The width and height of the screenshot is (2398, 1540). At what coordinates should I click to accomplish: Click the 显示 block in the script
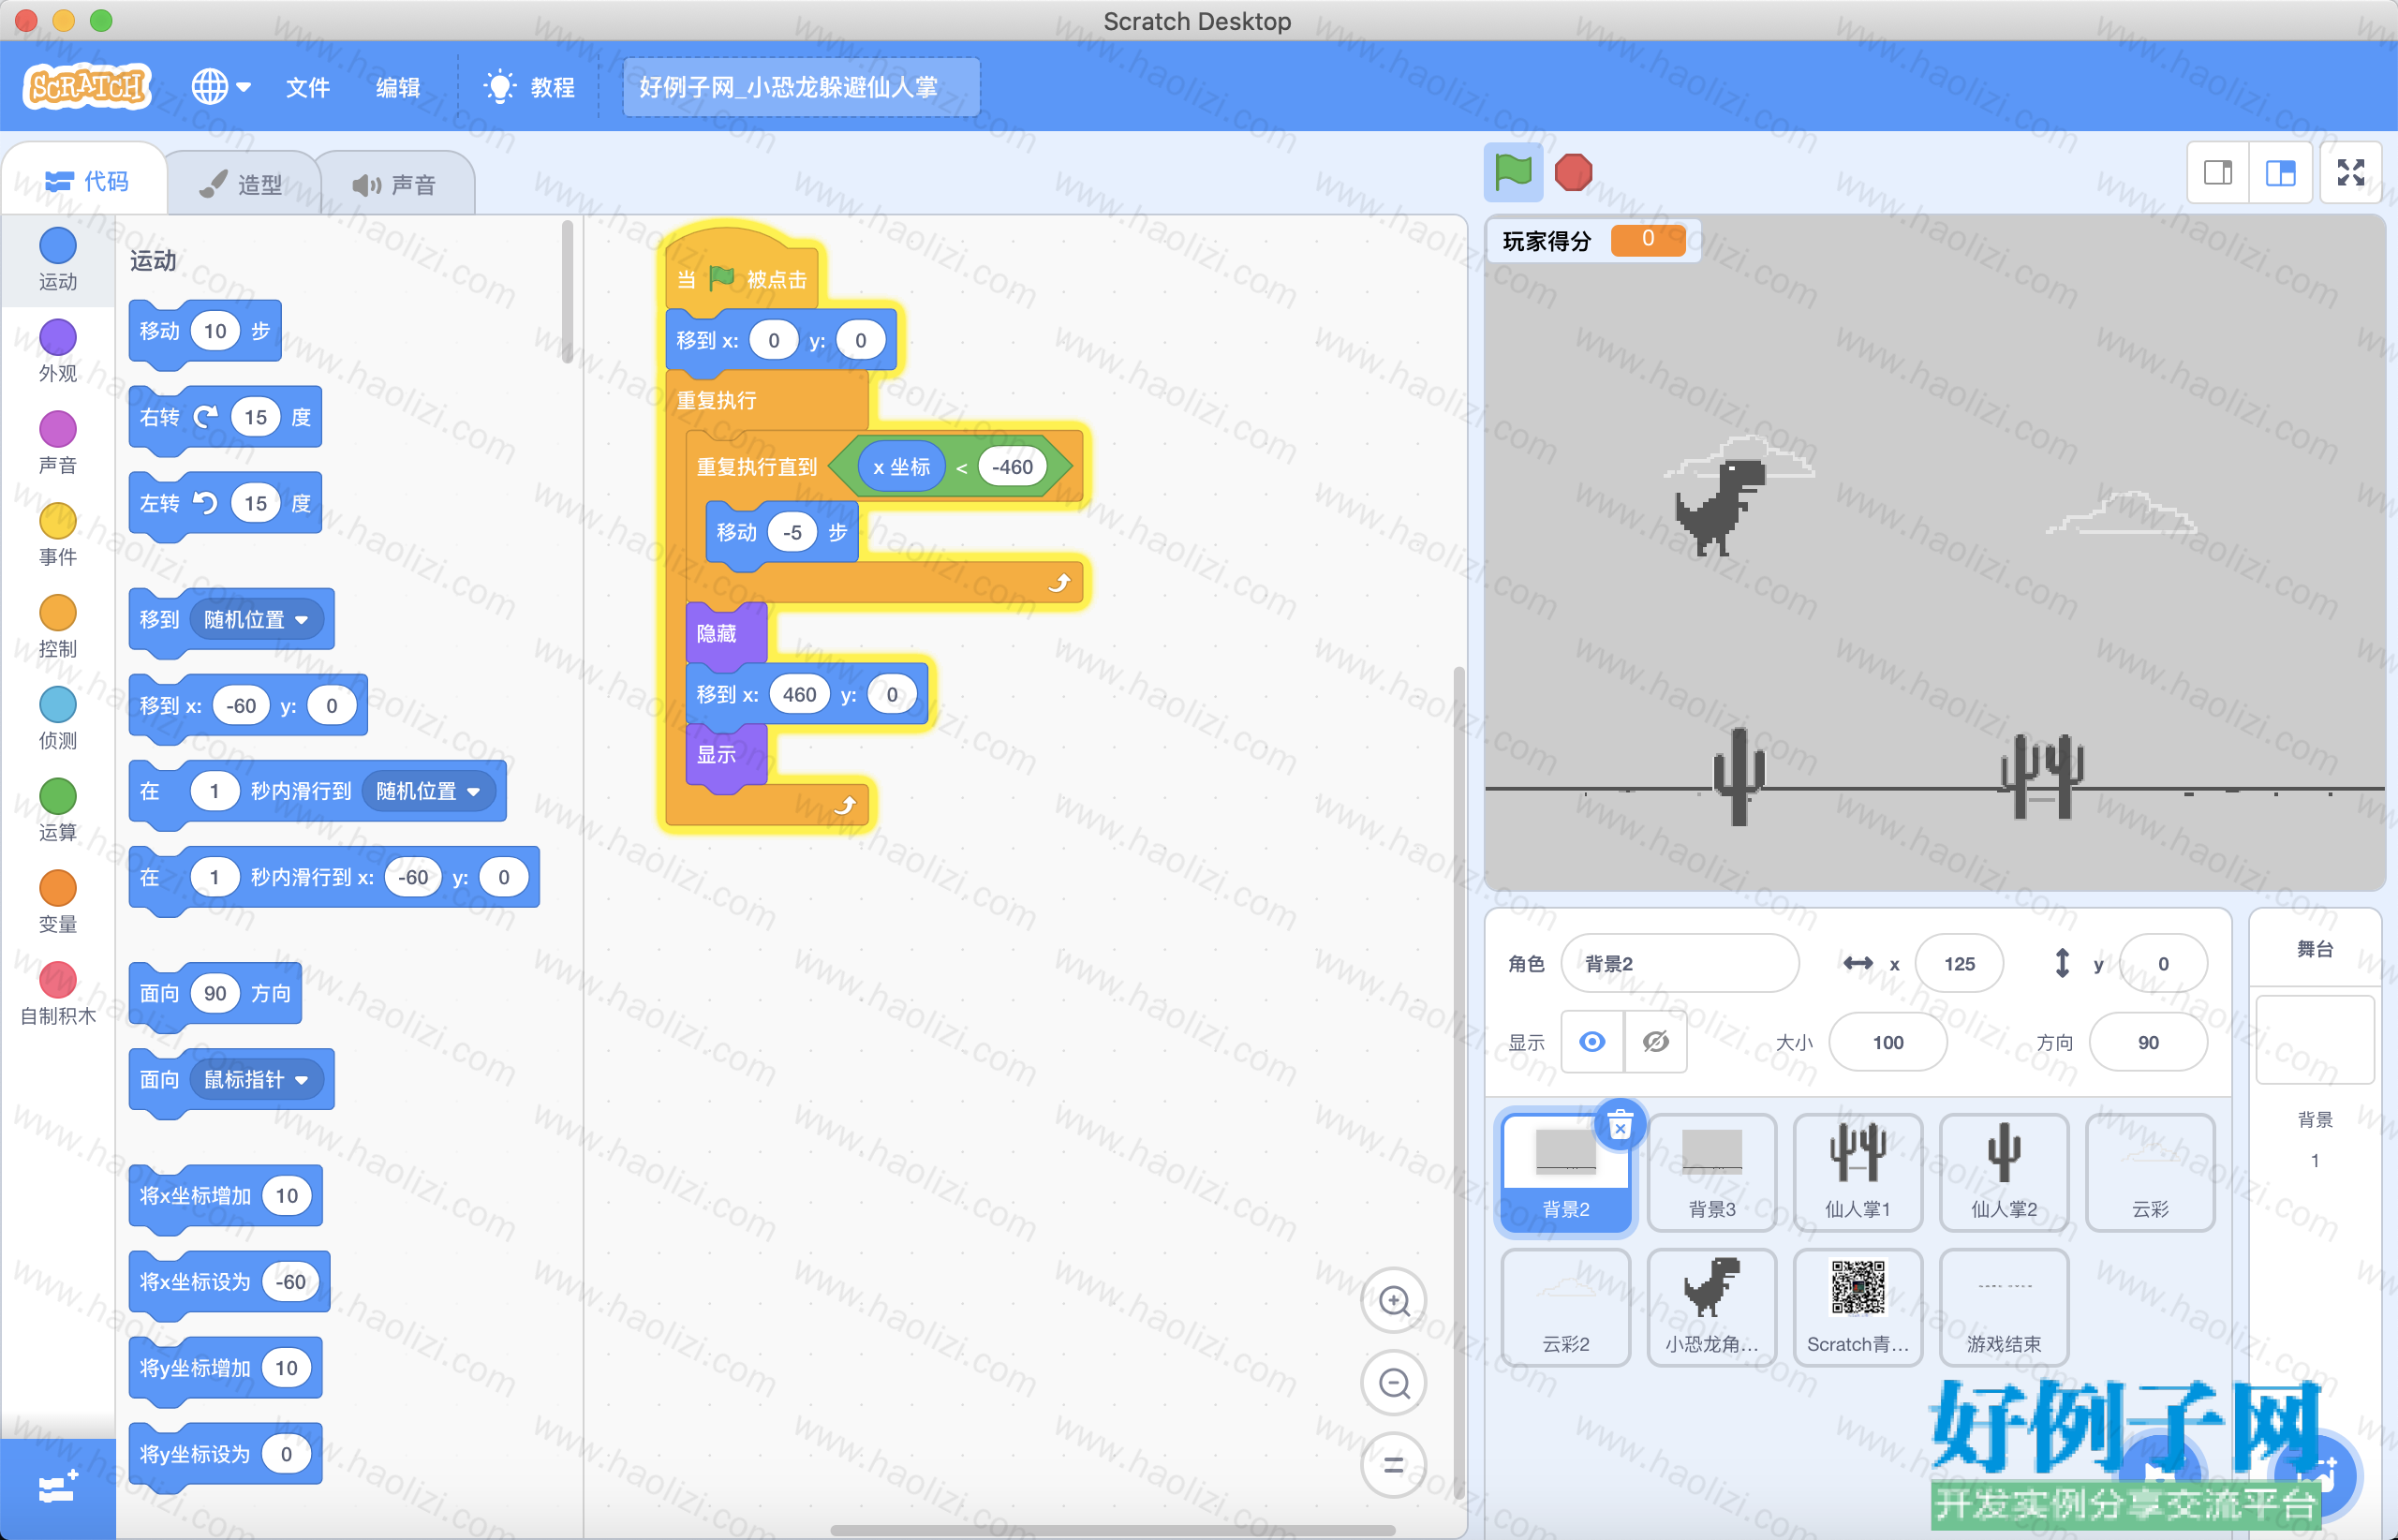[726, 754]
